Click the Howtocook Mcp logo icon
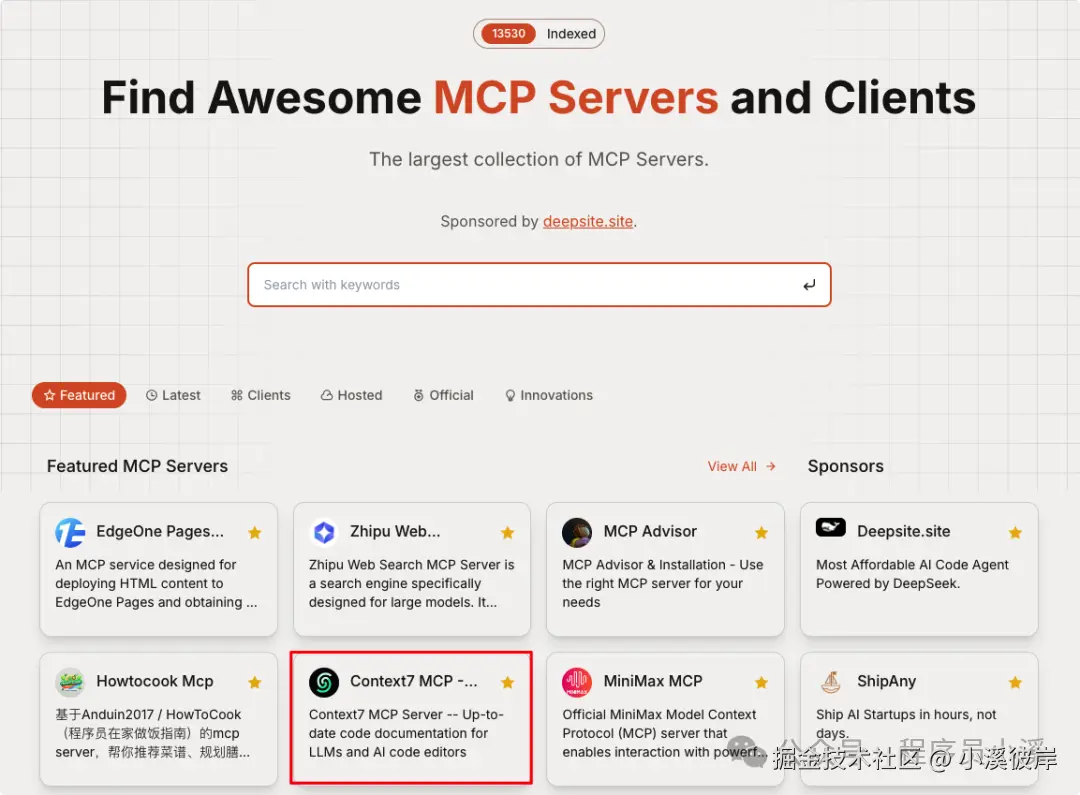 click(70, 682)
